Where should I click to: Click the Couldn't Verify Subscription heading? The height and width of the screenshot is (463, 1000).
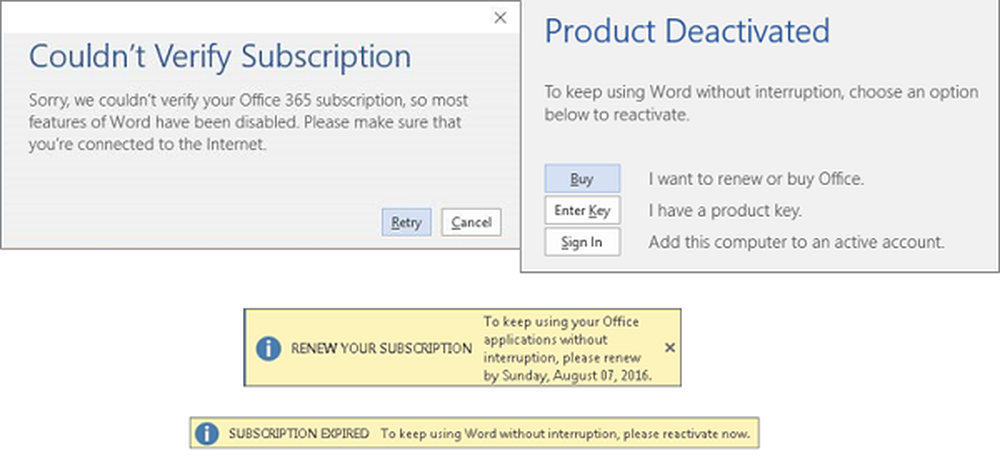pos(220,57)
